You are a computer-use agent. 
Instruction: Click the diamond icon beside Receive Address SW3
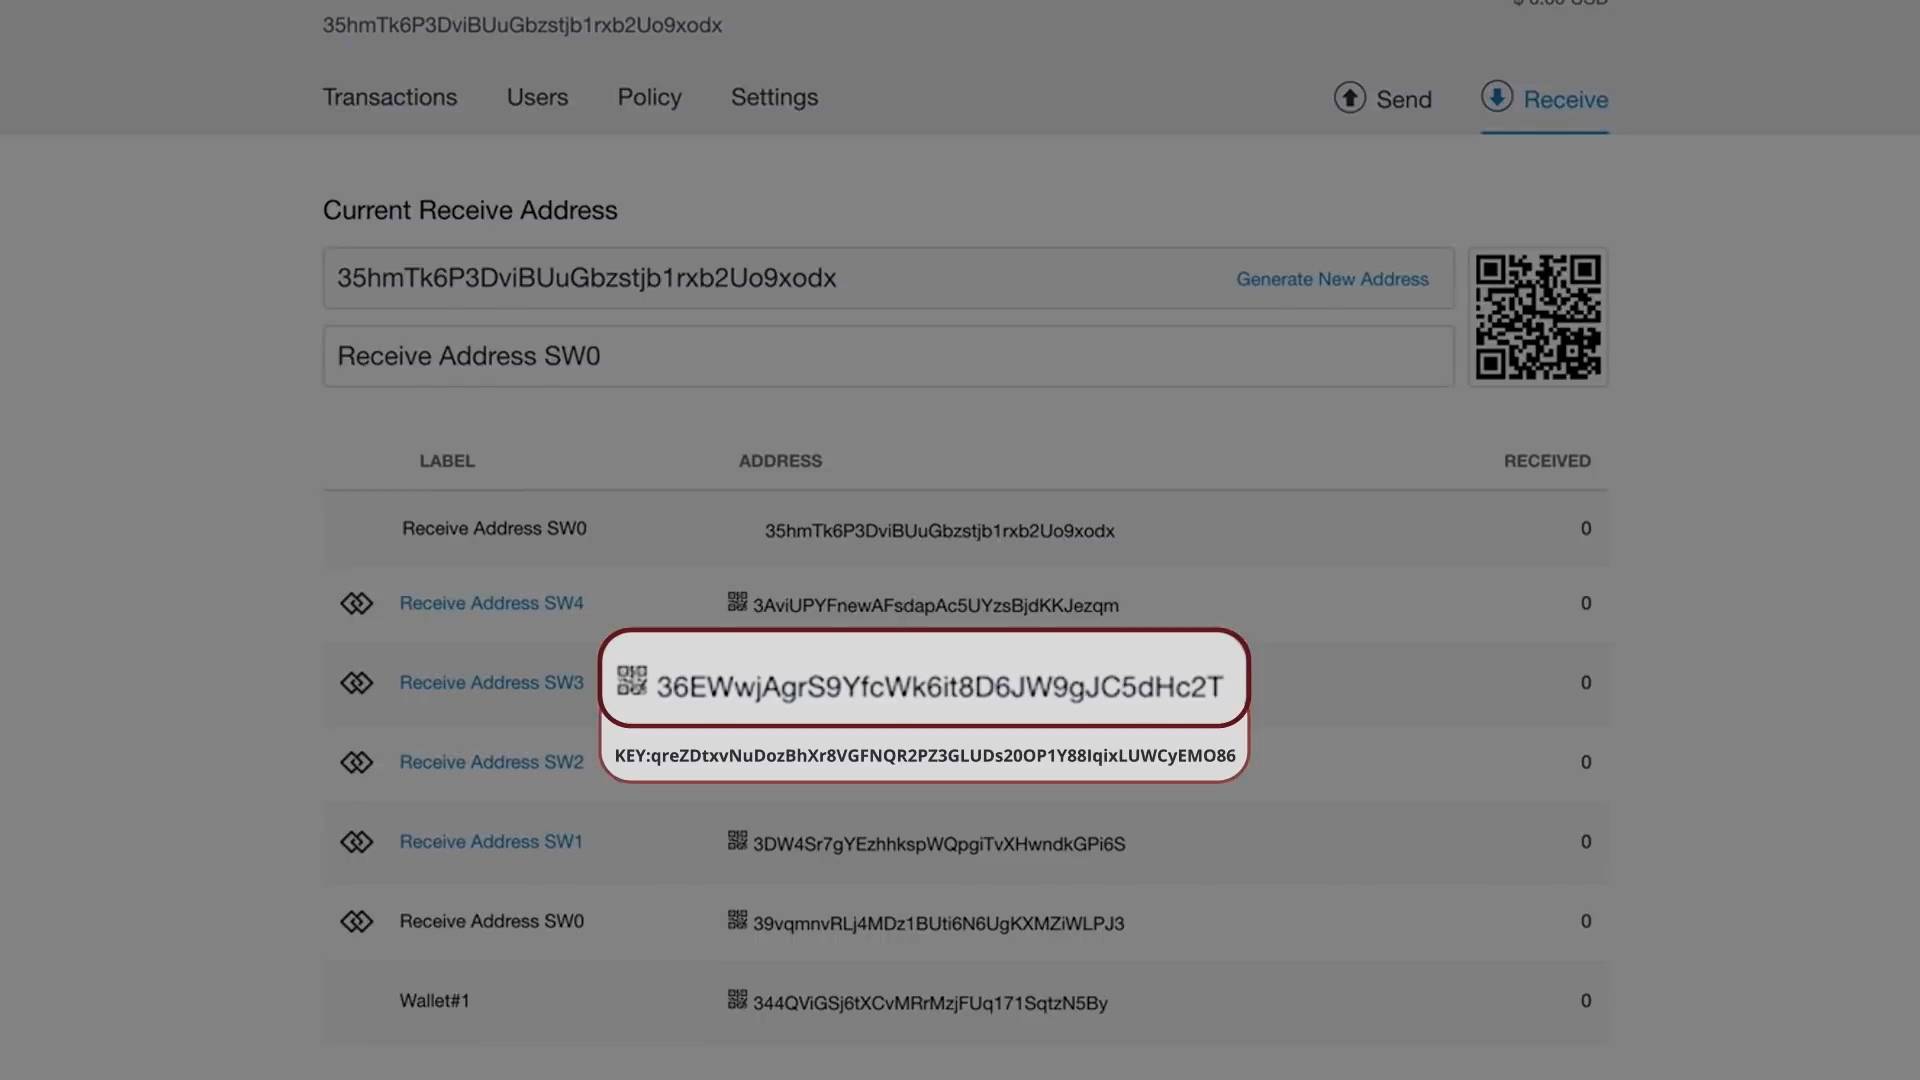point(356,683)
